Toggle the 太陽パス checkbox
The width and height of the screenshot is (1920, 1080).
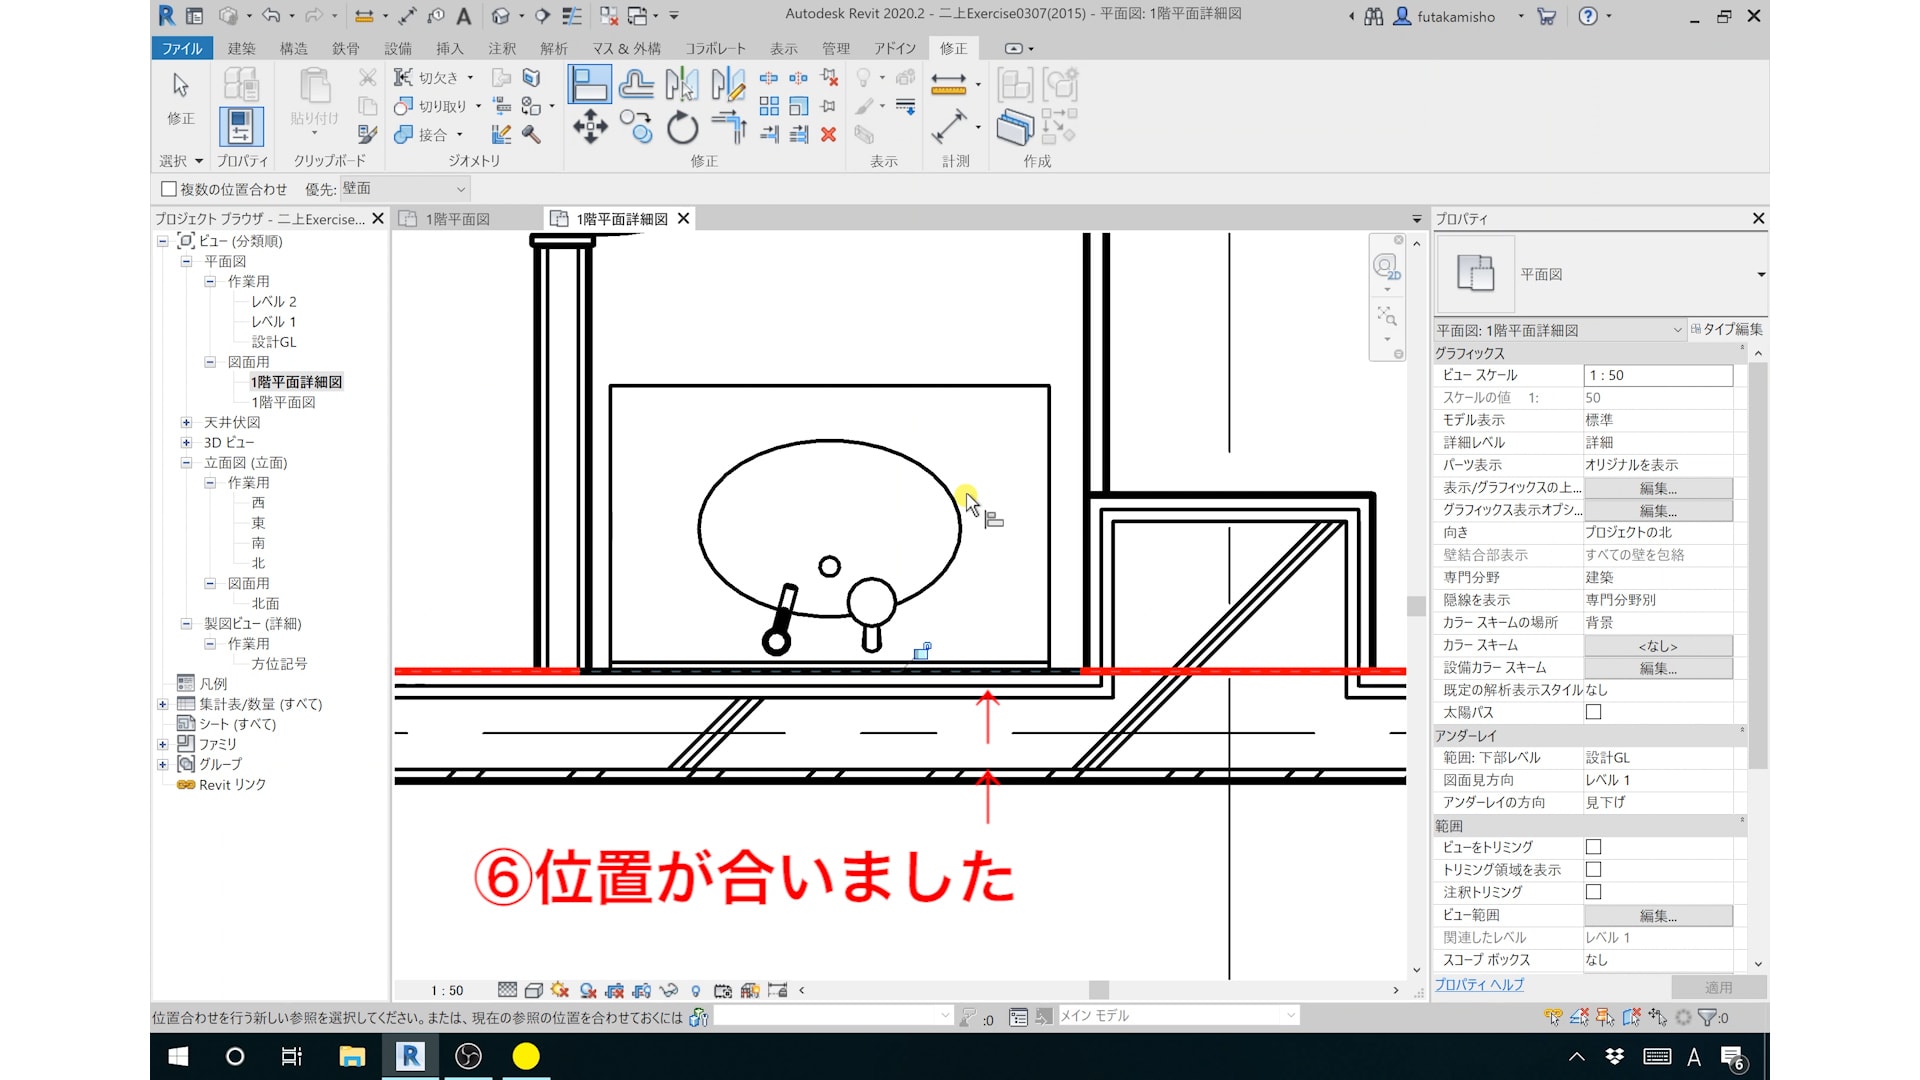click(1593, 712)
